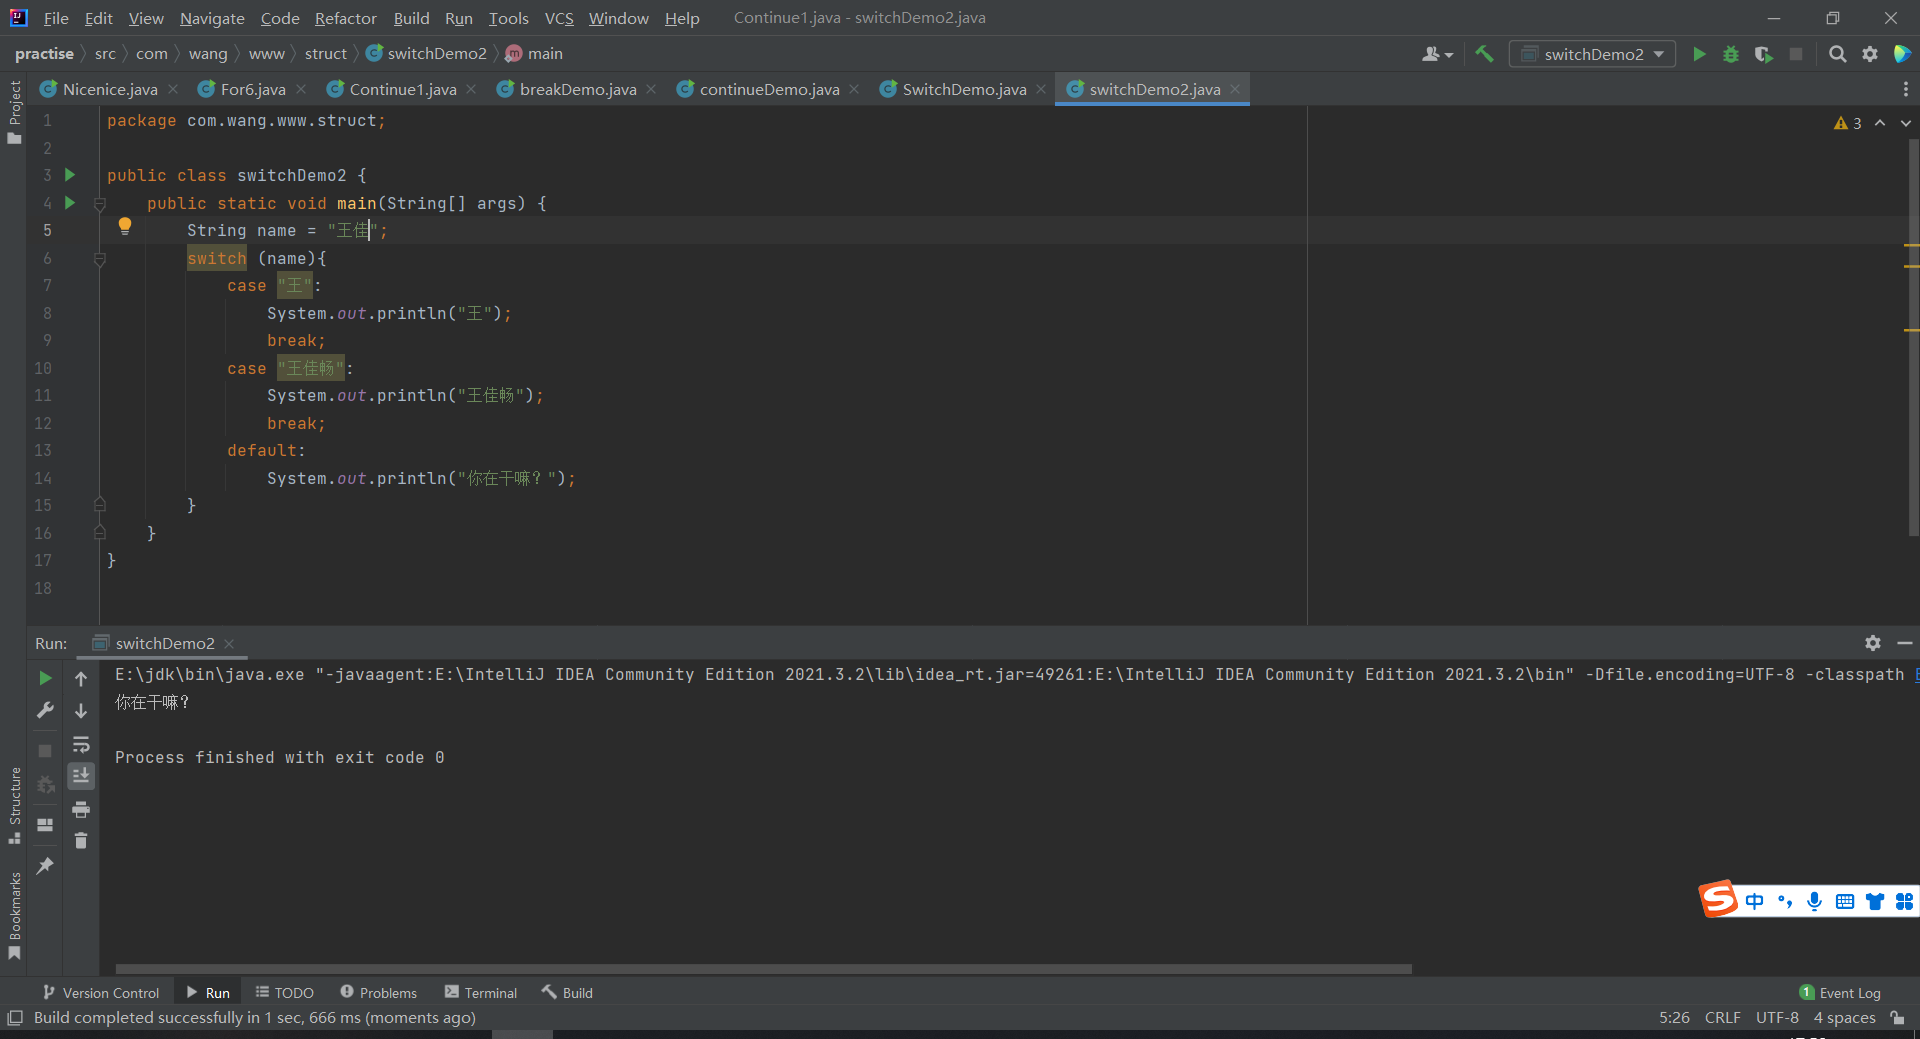Toggle soft-wrap in the Run console

coord(81,744)
